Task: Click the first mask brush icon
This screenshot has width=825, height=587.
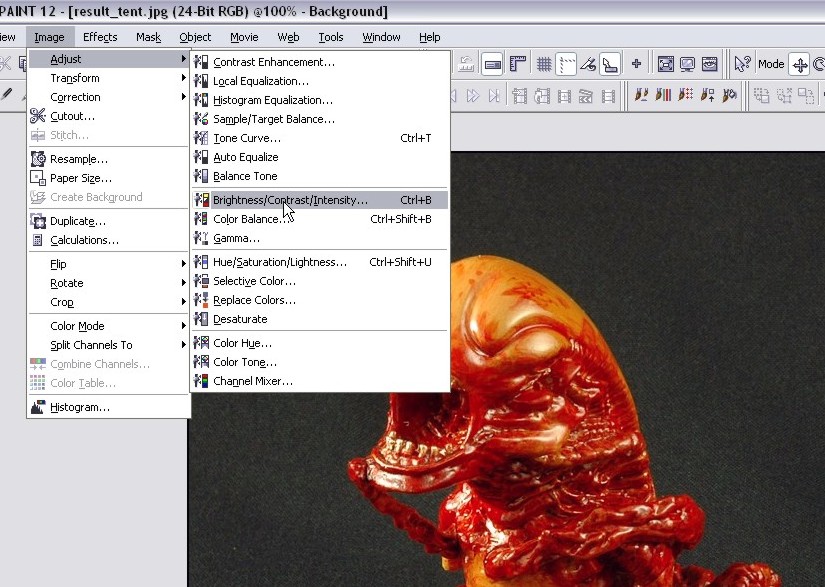Action: [641, 95]
